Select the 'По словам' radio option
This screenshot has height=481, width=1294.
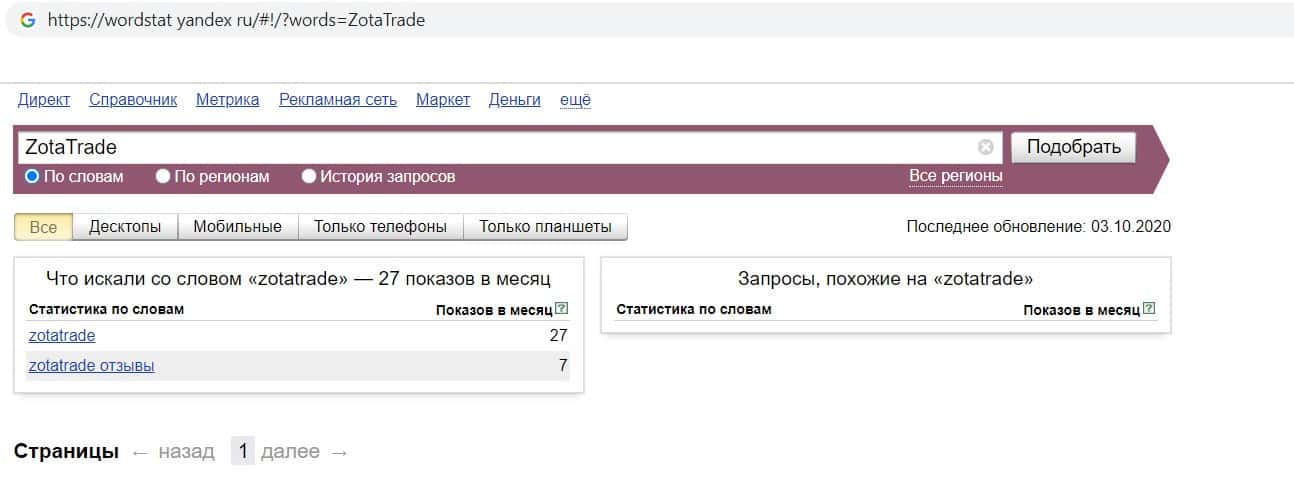pyautogui.click(x=32, y=177)
